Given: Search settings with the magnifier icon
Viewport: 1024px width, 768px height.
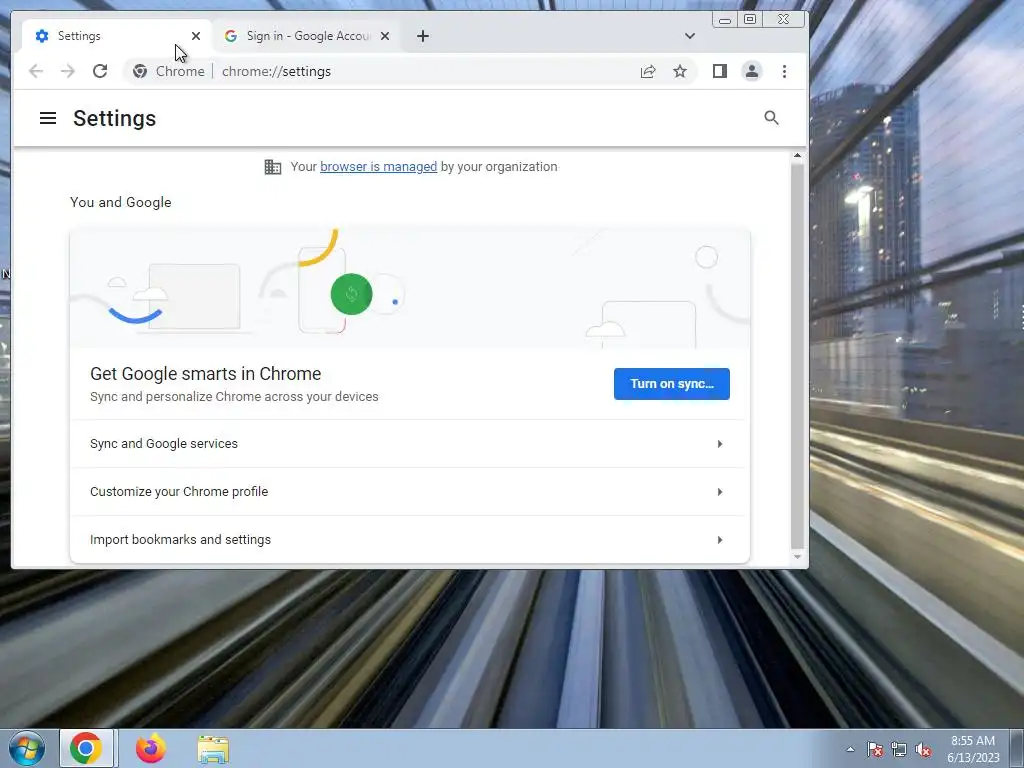Looking at the screenshot, I should (771, 118).
